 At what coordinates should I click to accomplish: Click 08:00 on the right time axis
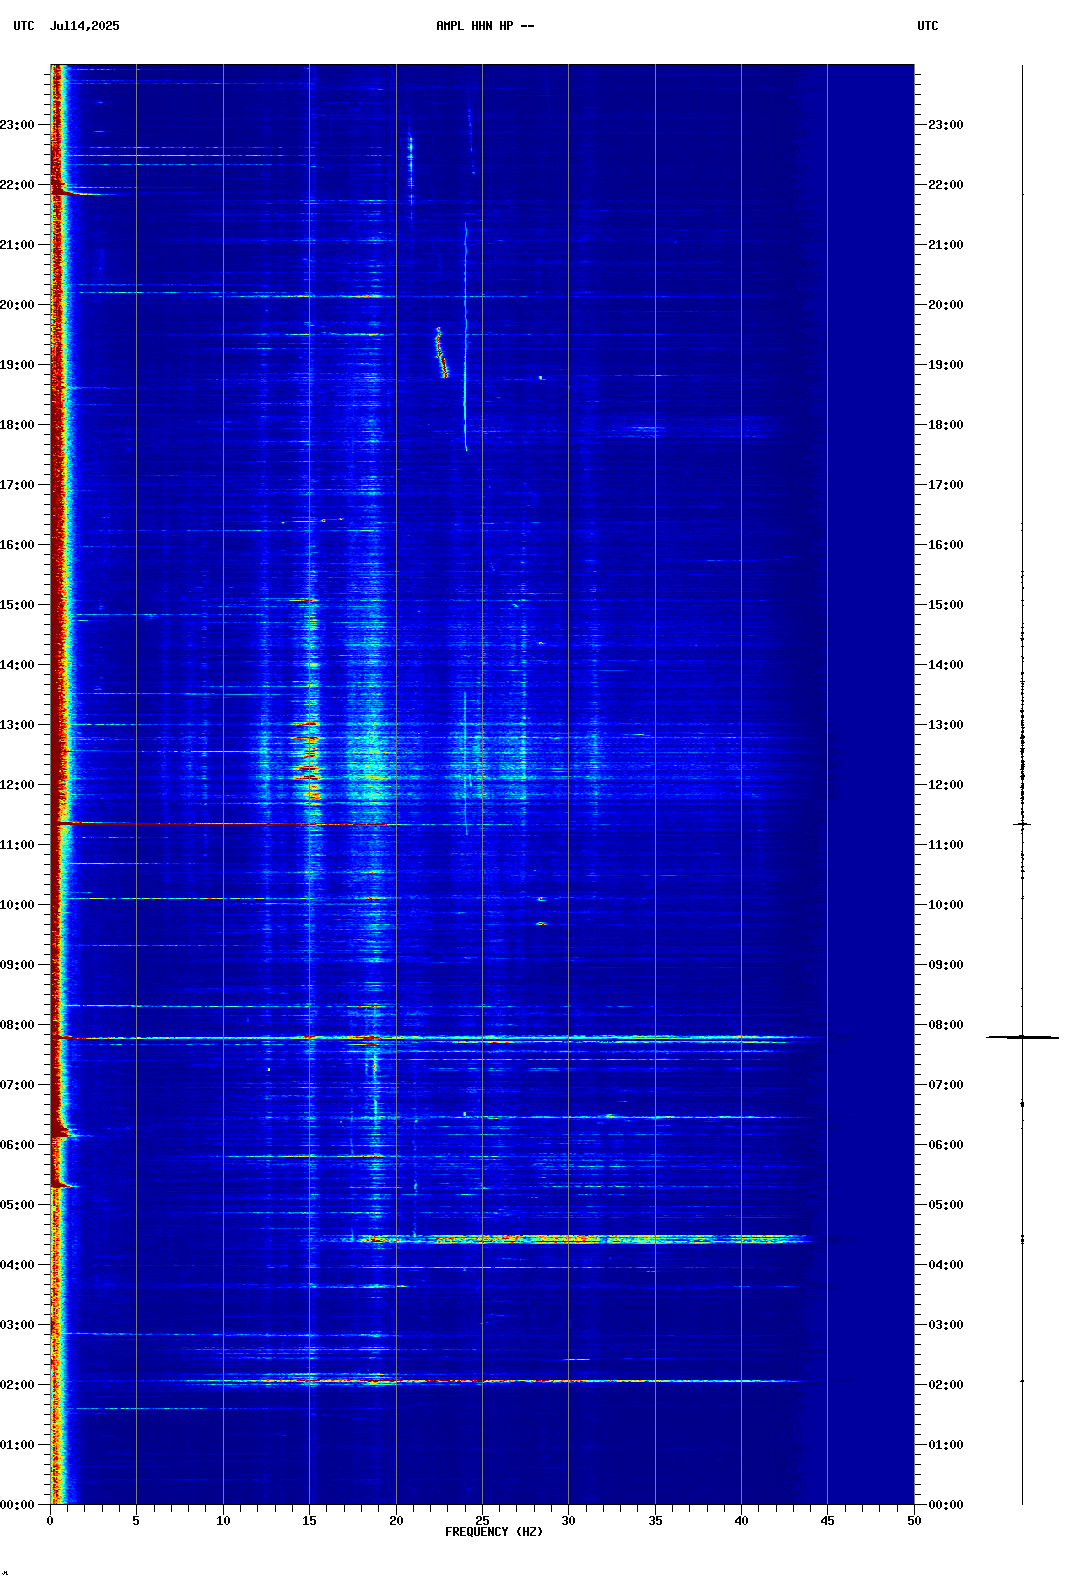click(x=946, y=1025)
